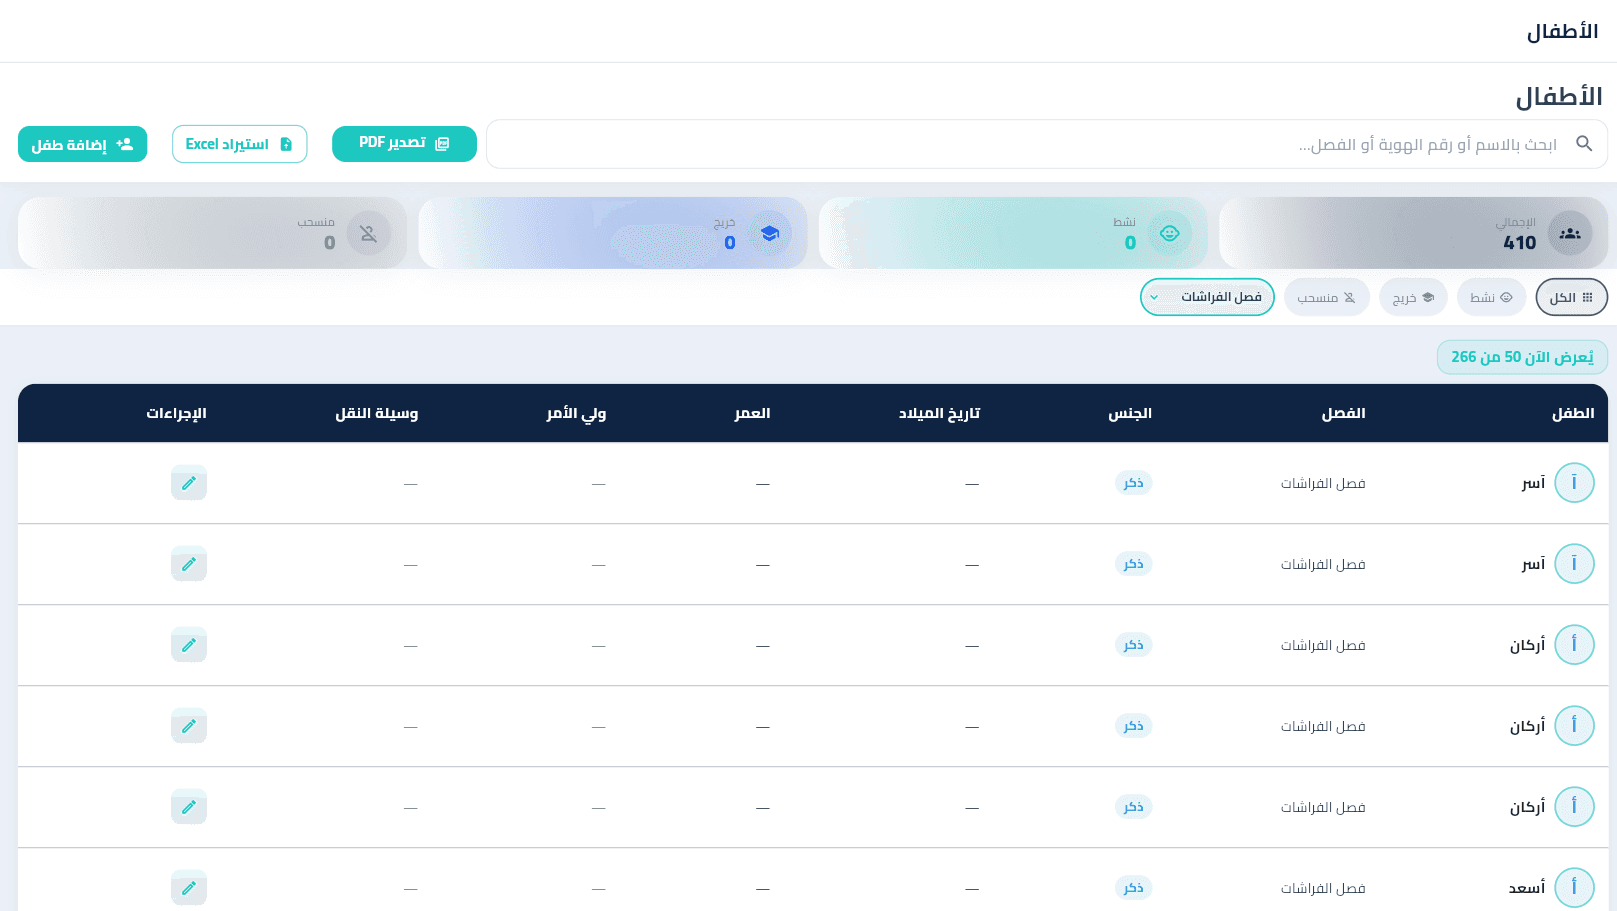Open the فصل الفراشات class dropdown
The width and height of the screenshot is (1617, 911).
point(1207,297)
